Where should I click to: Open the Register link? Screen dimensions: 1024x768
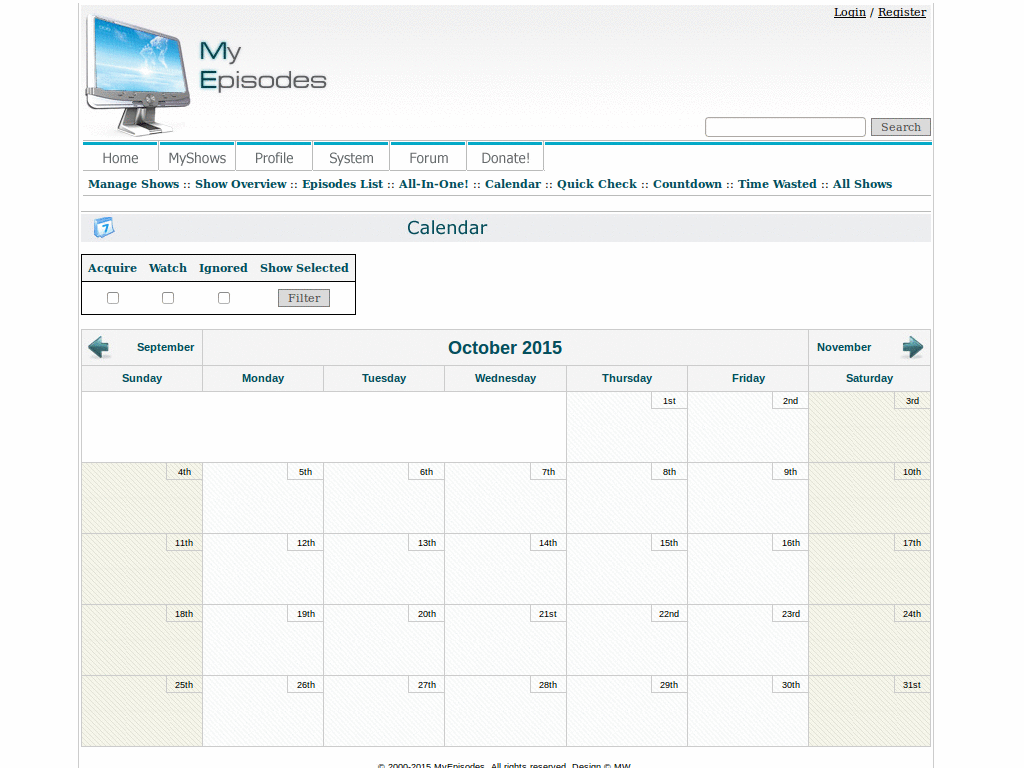pyautogui.click(x=902, y=12)
